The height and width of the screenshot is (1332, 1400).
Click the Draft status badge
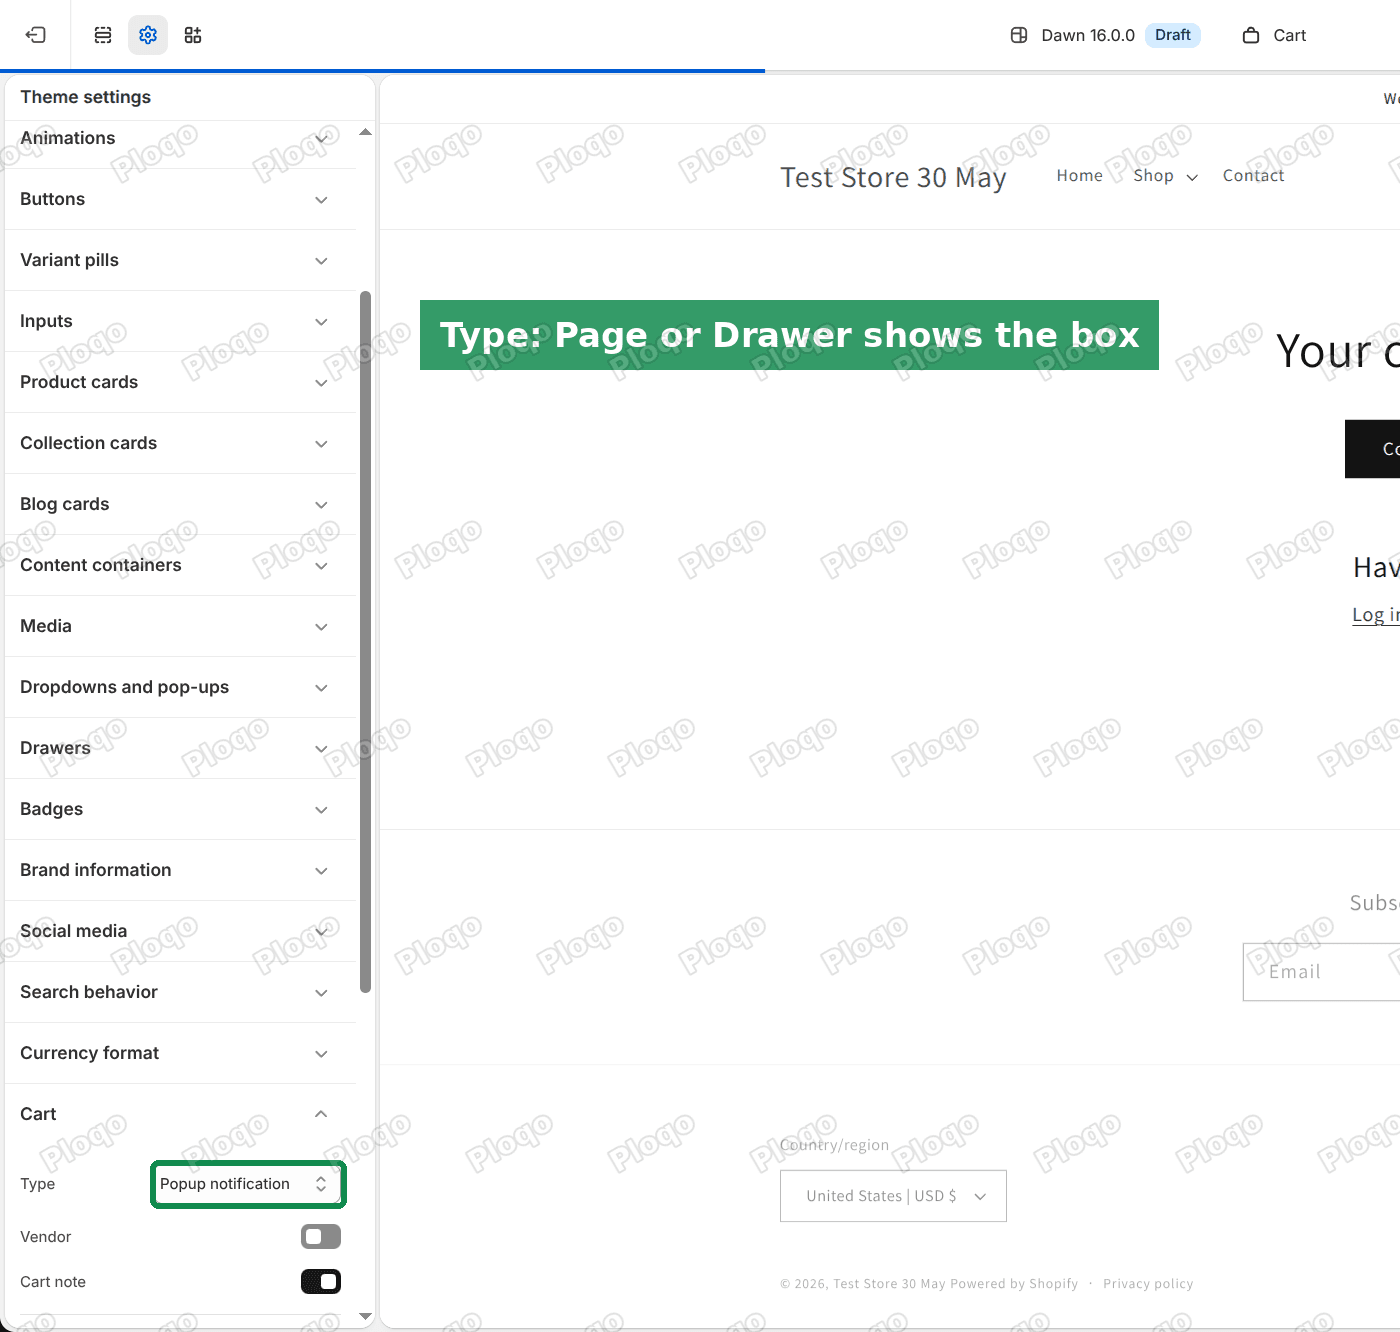1172,35
